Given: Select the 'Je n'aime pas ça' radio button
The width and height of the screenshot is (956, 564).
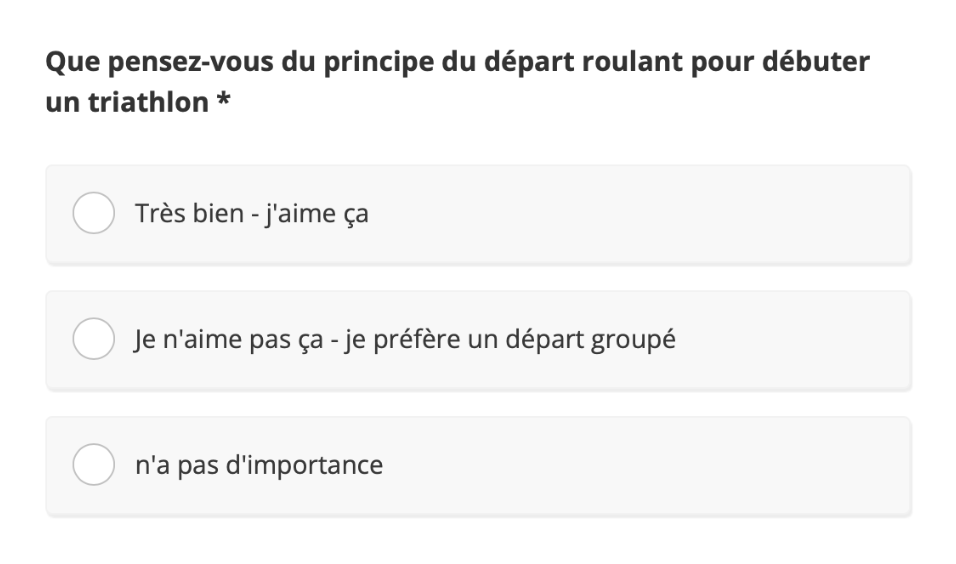Looking at the screenshot, I should click(x=93, y=338).
